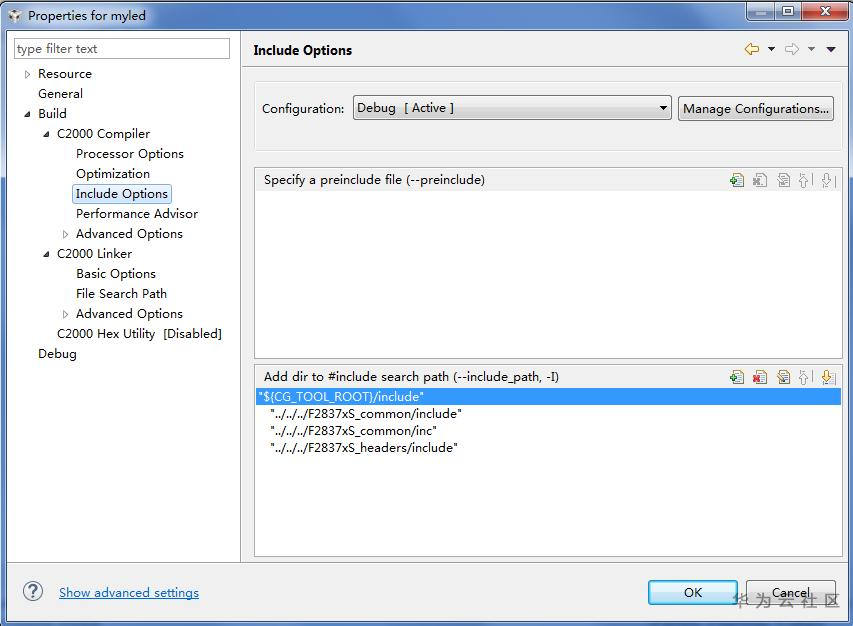The height and width of the screenshot is (626, 853).
Task: Click Add icon in preinclude file section
Action: click(x=737, y=180)
